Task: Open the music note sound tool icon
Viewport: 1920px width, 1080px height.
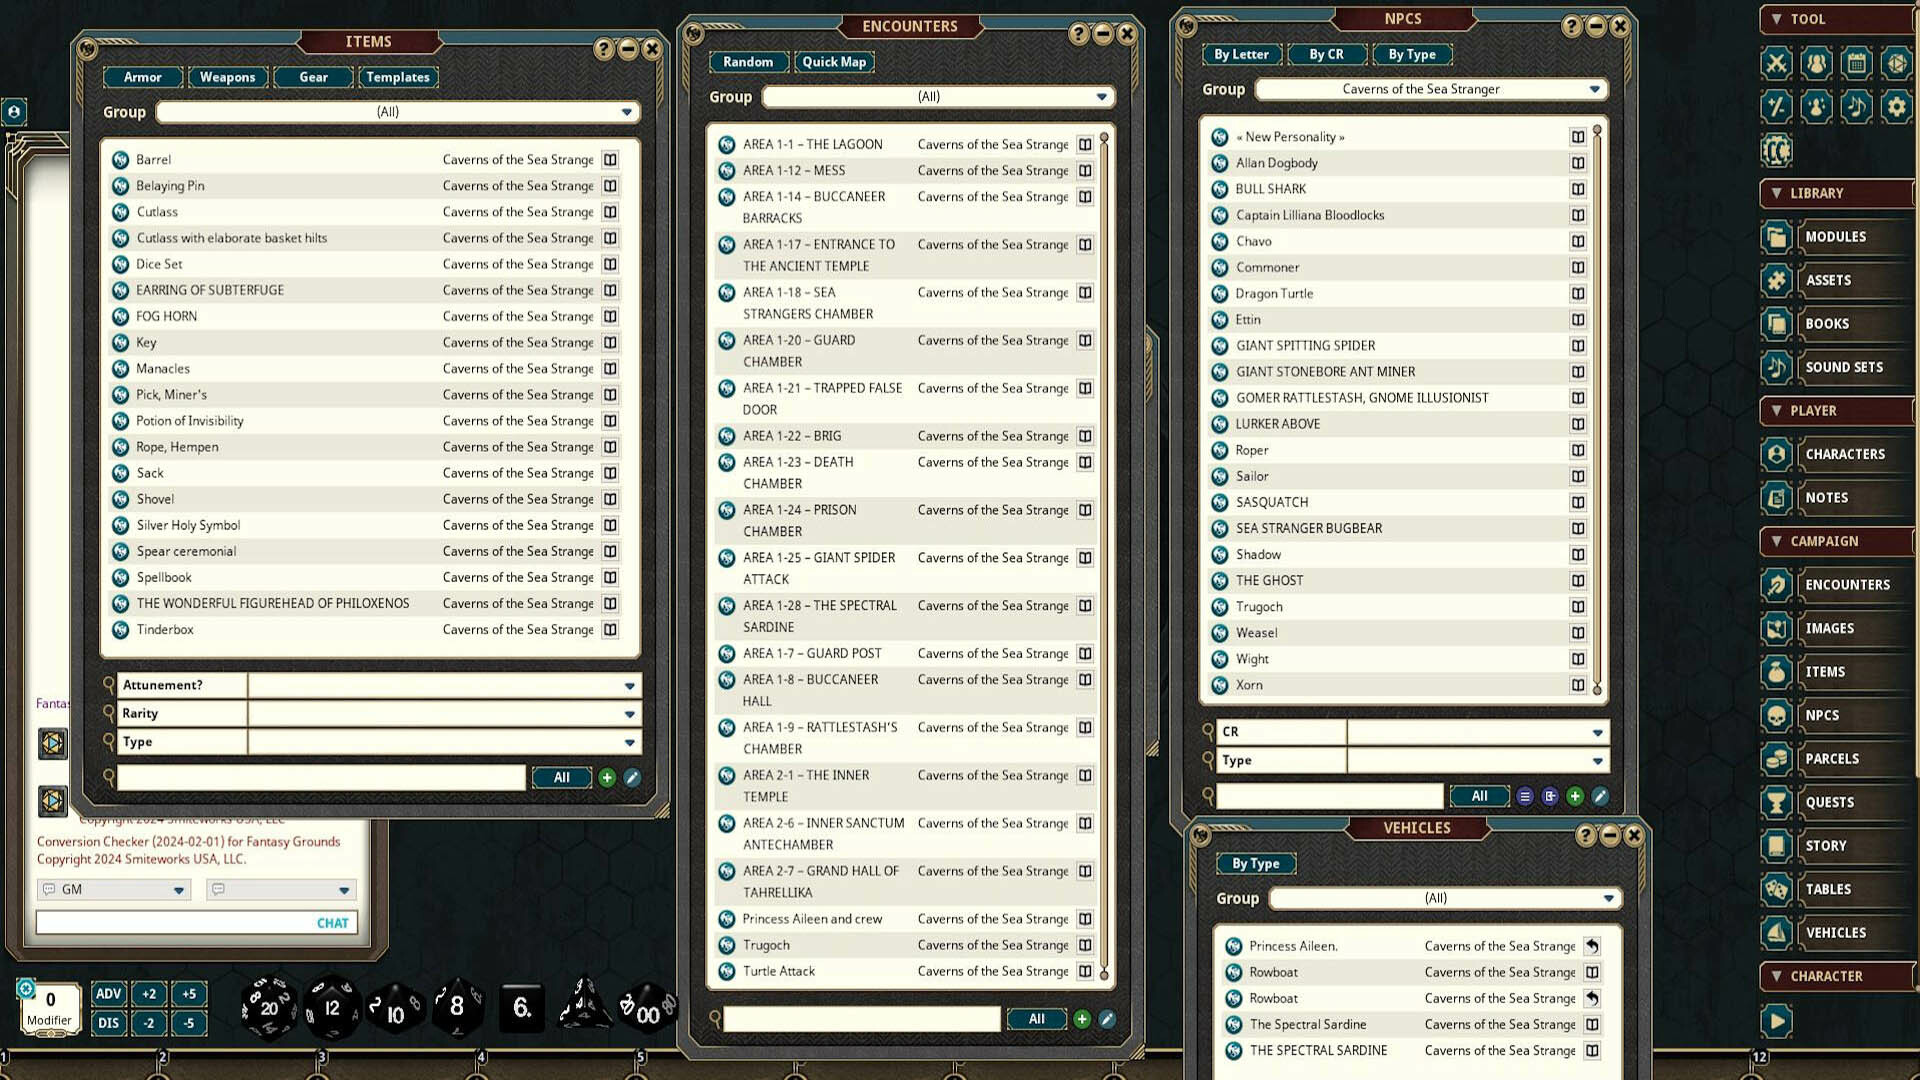Action: (1856, 107)
